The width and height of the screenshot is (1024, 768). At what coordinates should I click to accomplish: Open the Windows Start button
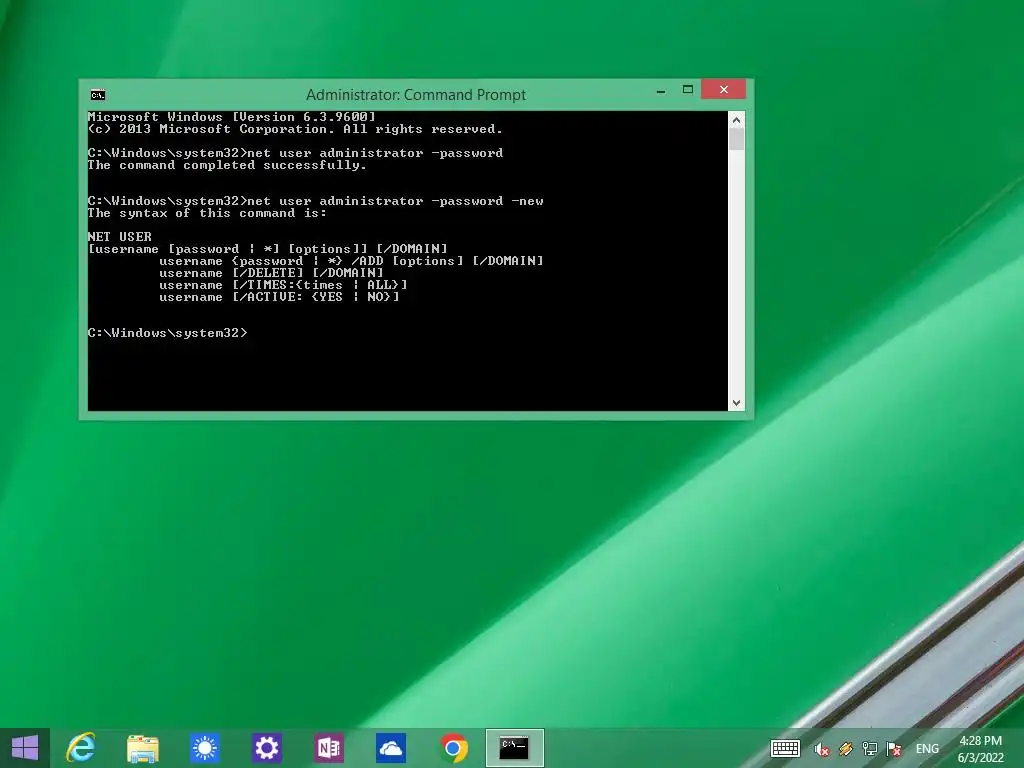(25, 748)
